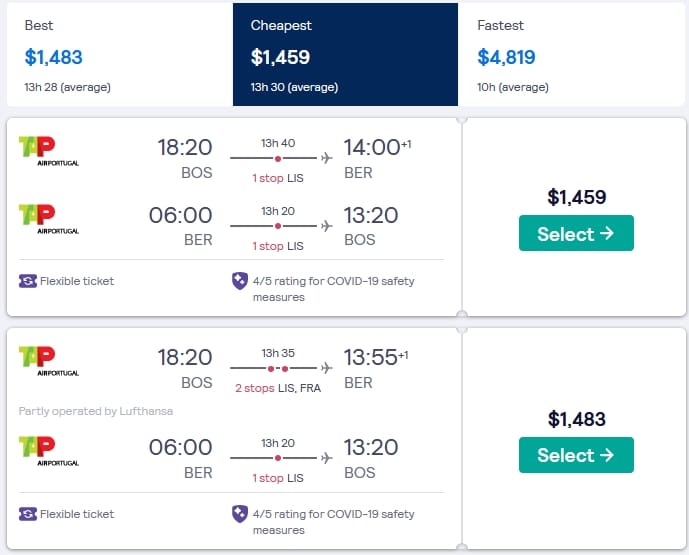Click TAP logo on second result's return flight
Viewport: 689px width, 555px height.
[48, 451]
